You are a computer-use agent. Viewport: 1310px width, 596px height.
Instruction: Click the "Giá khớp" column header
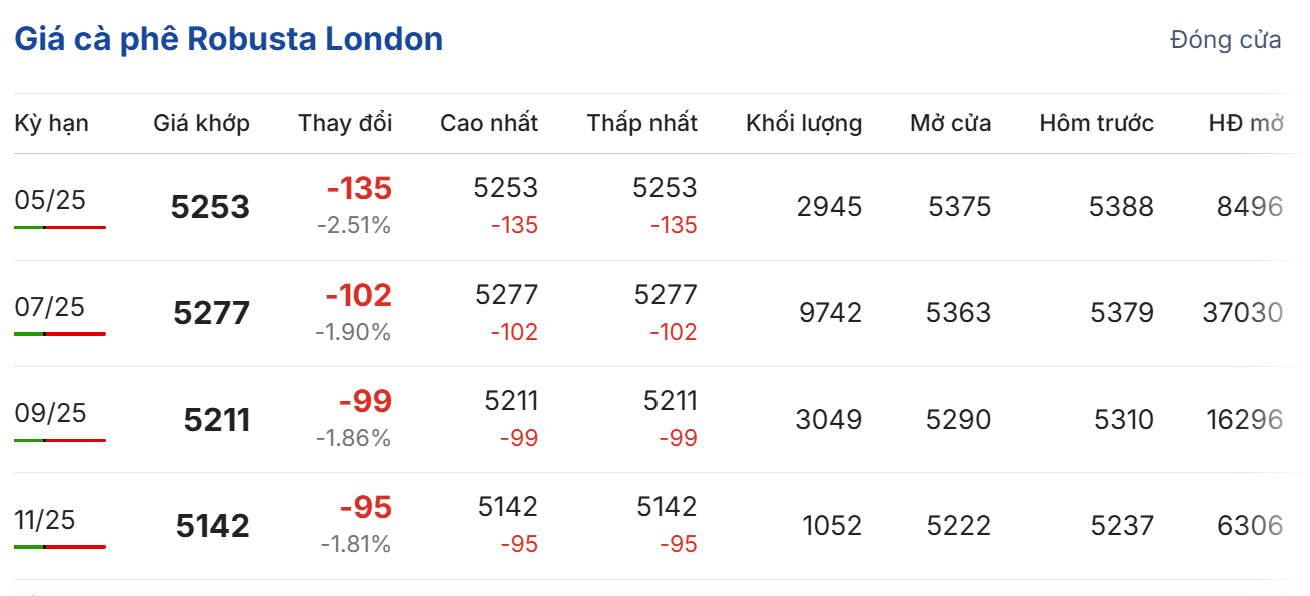tap(201, 123)
